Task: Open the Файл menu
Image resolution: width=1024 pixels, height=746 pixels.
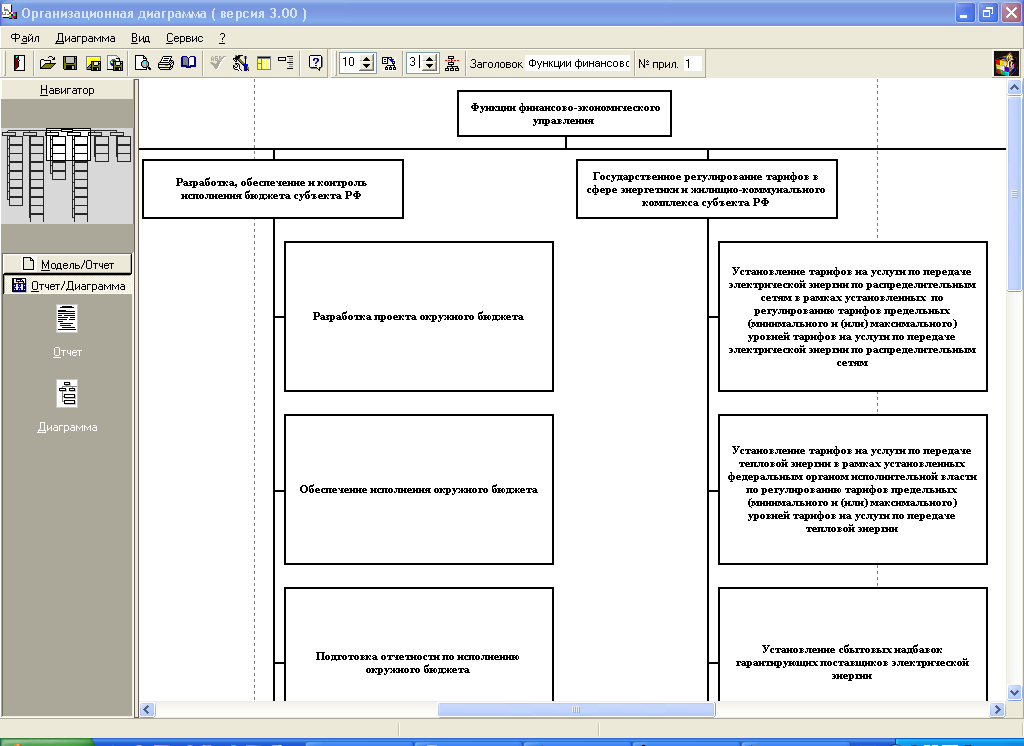Action: pos(25,38)
